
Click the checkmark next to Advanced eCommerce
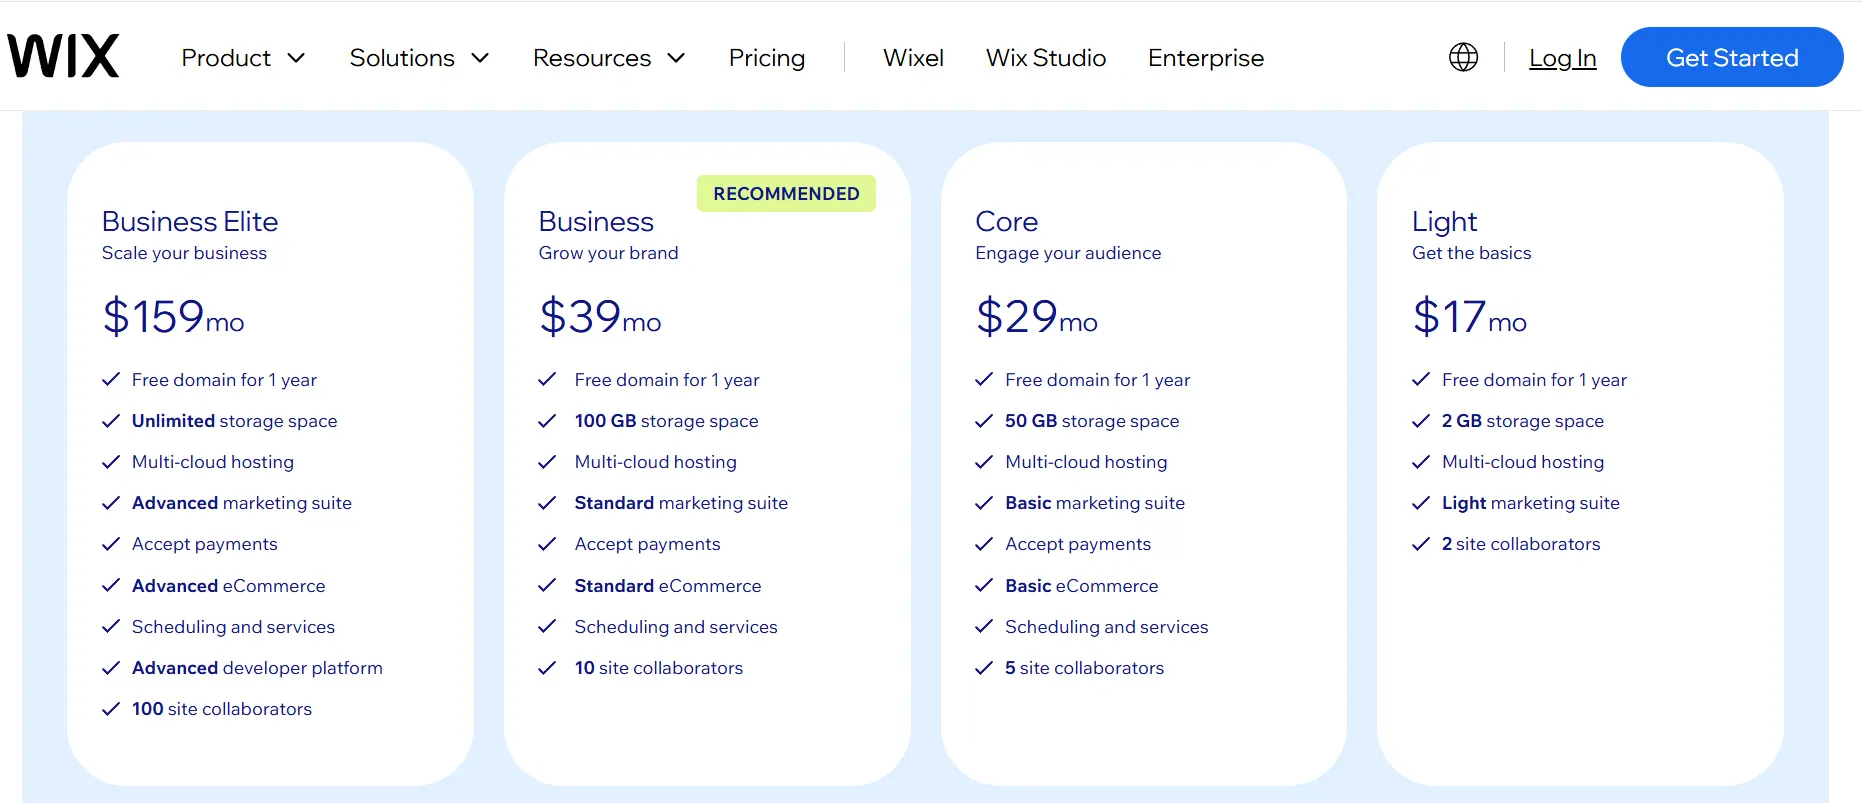click(111, 586)
